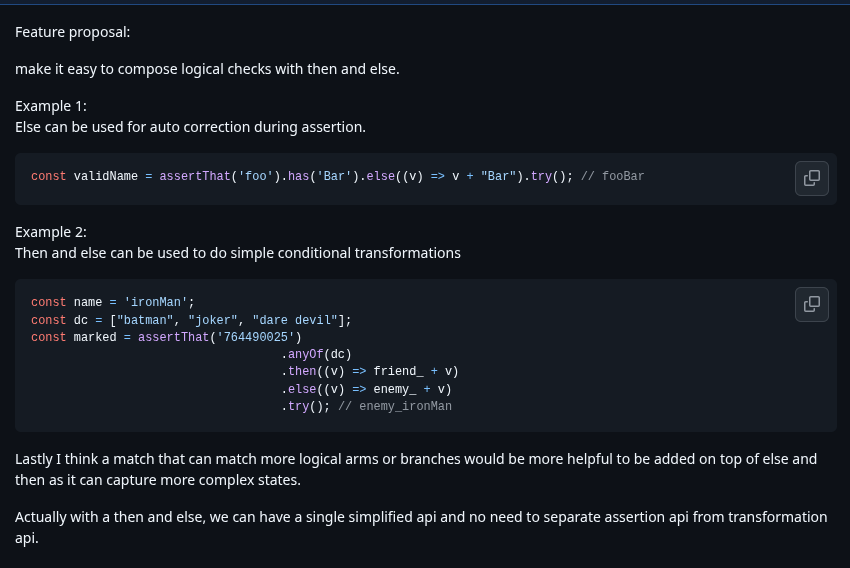
Task: Click the const name = 'ironMan' line
Action: pyautogui.click(x=113, y=302)
